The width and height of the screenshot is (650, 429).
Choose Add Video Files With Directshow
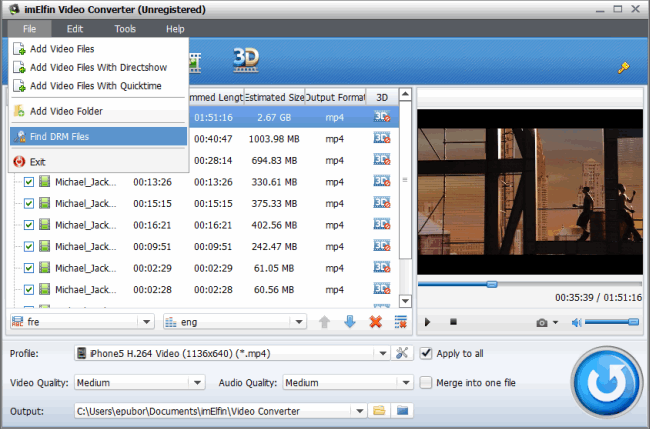[99, 67]
